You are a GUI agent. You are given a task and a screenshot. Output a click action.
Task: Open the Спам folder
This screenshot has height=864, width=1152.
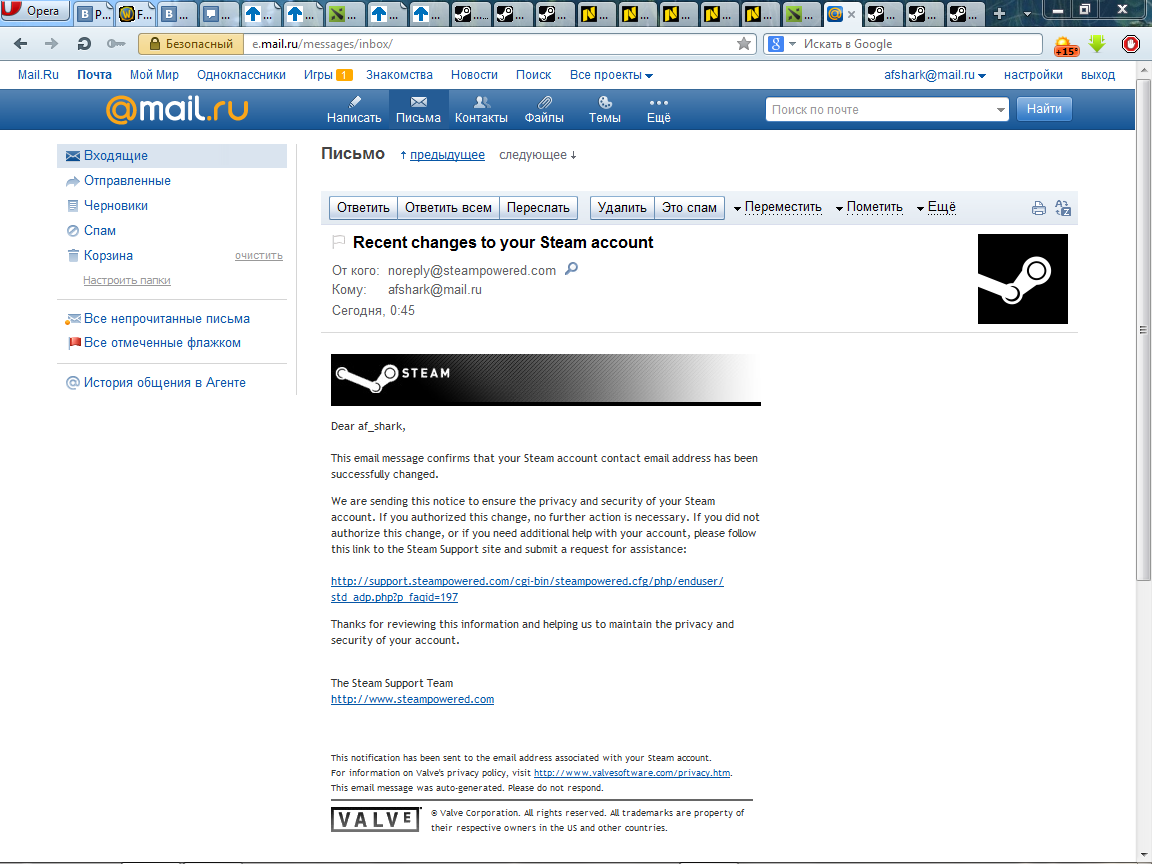point(99,231)
